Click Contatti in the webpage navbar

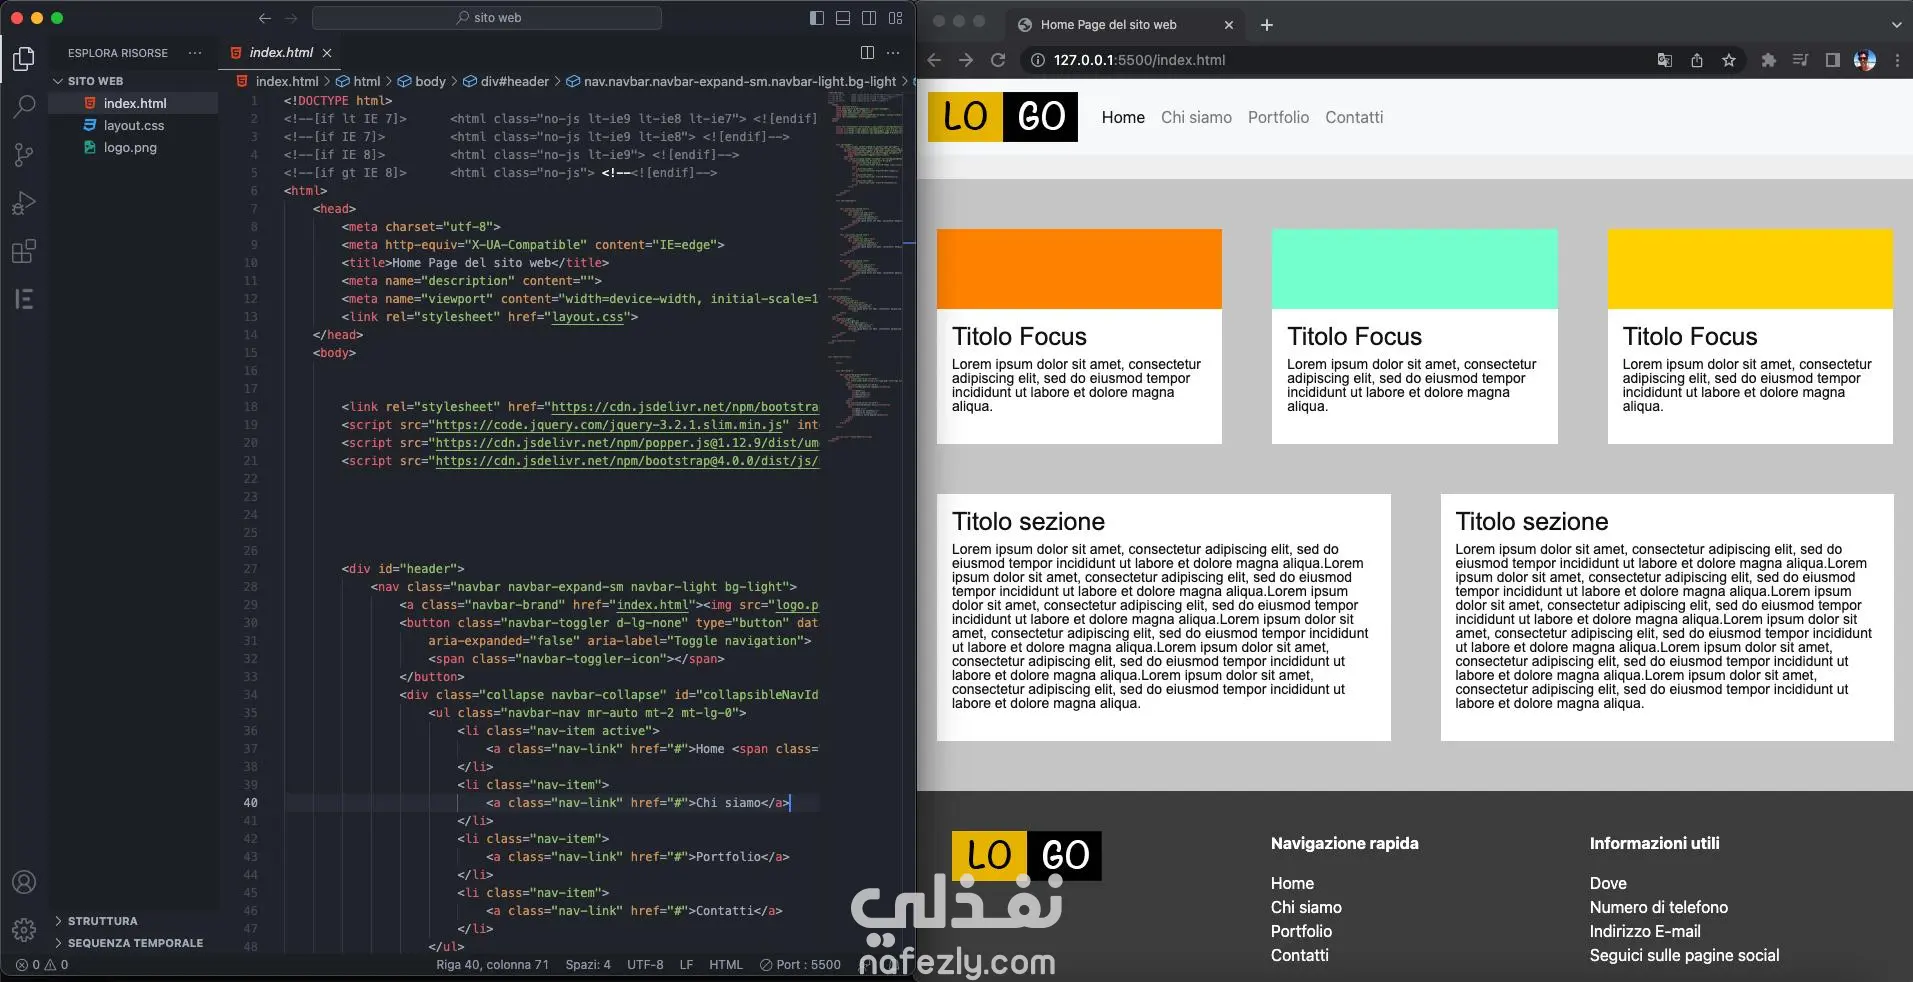[1354, 117]
